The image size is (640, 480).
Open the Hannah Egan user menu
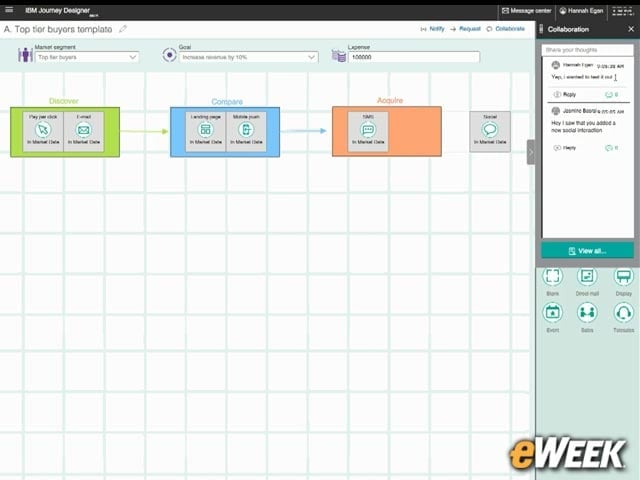(581, 11)
